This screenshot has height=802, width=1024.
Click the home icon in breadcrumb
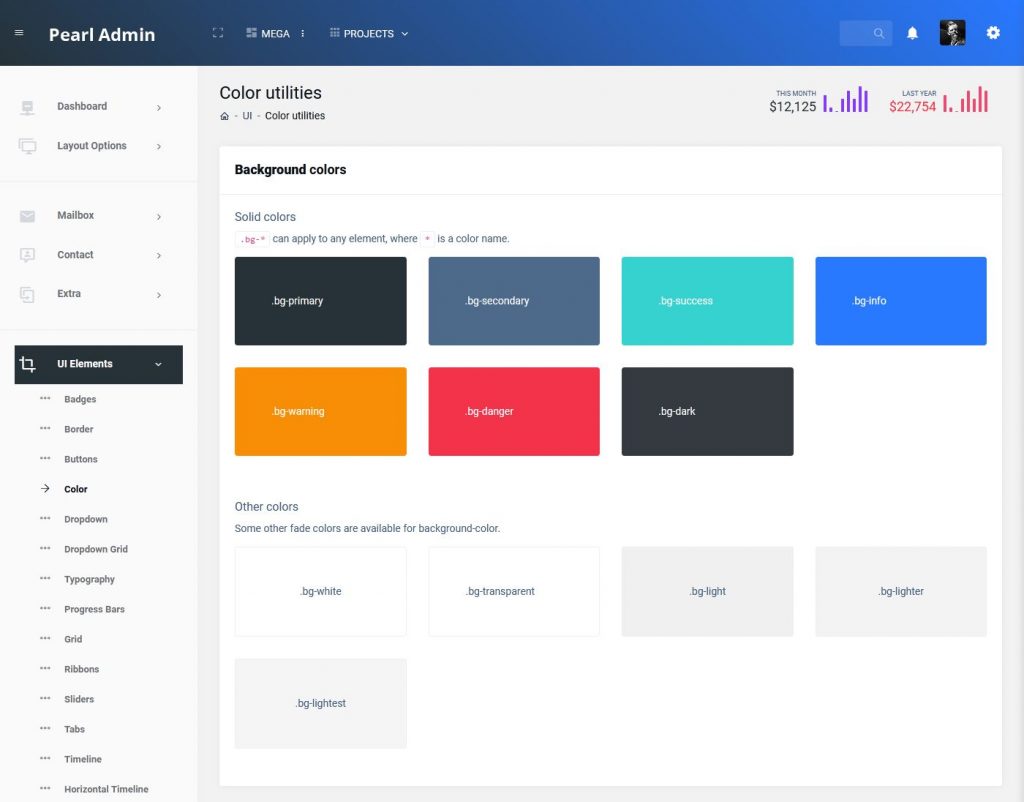tap(224, 116)
